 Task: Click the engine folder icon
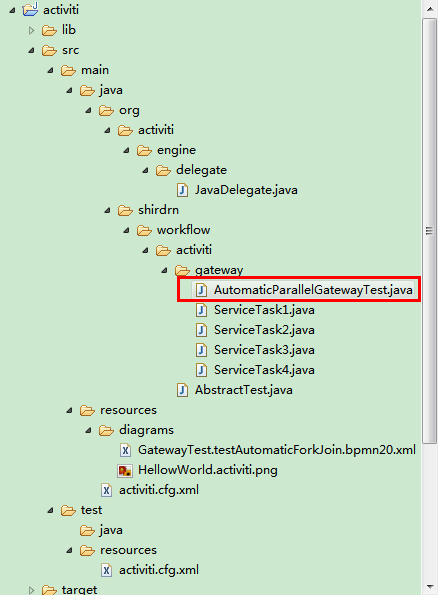pos(144,150)
